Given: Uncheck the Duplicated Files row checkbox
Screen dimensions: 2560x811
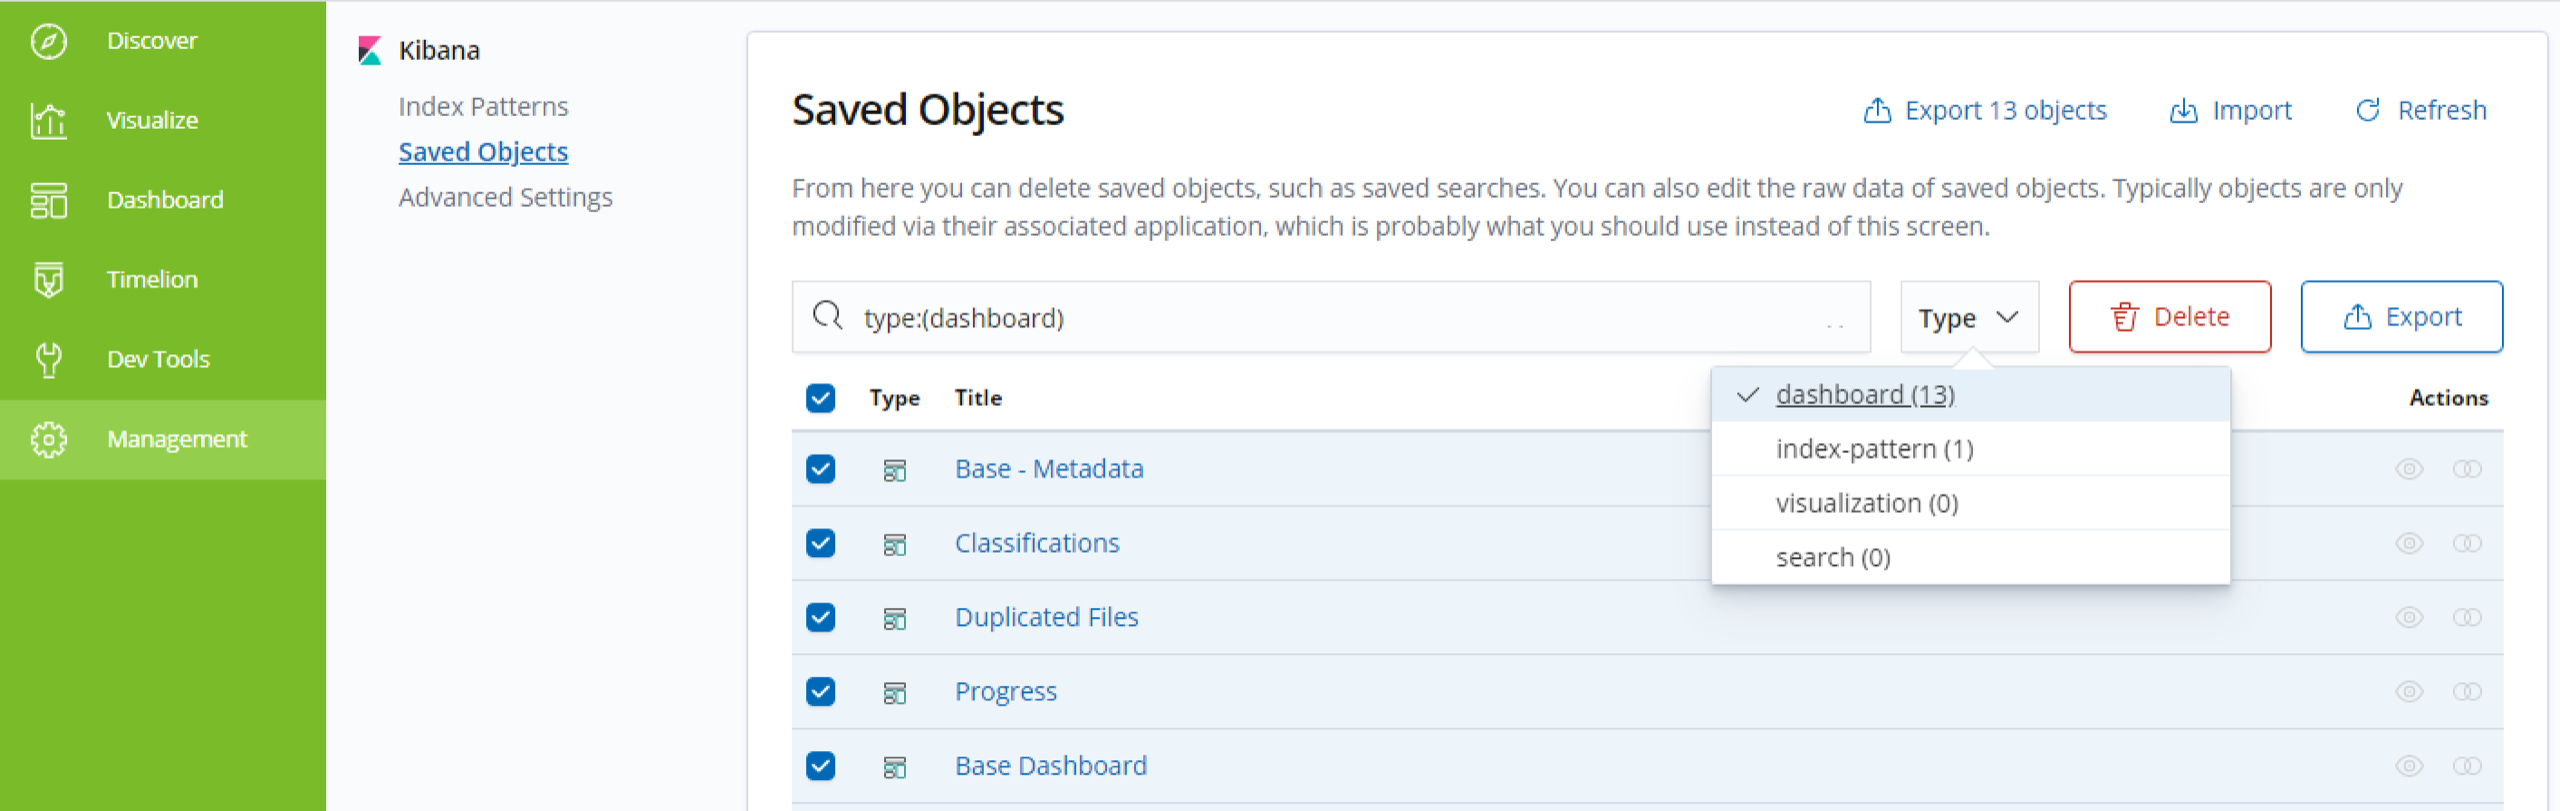Looking at the screenshot, I should [820, 617].
